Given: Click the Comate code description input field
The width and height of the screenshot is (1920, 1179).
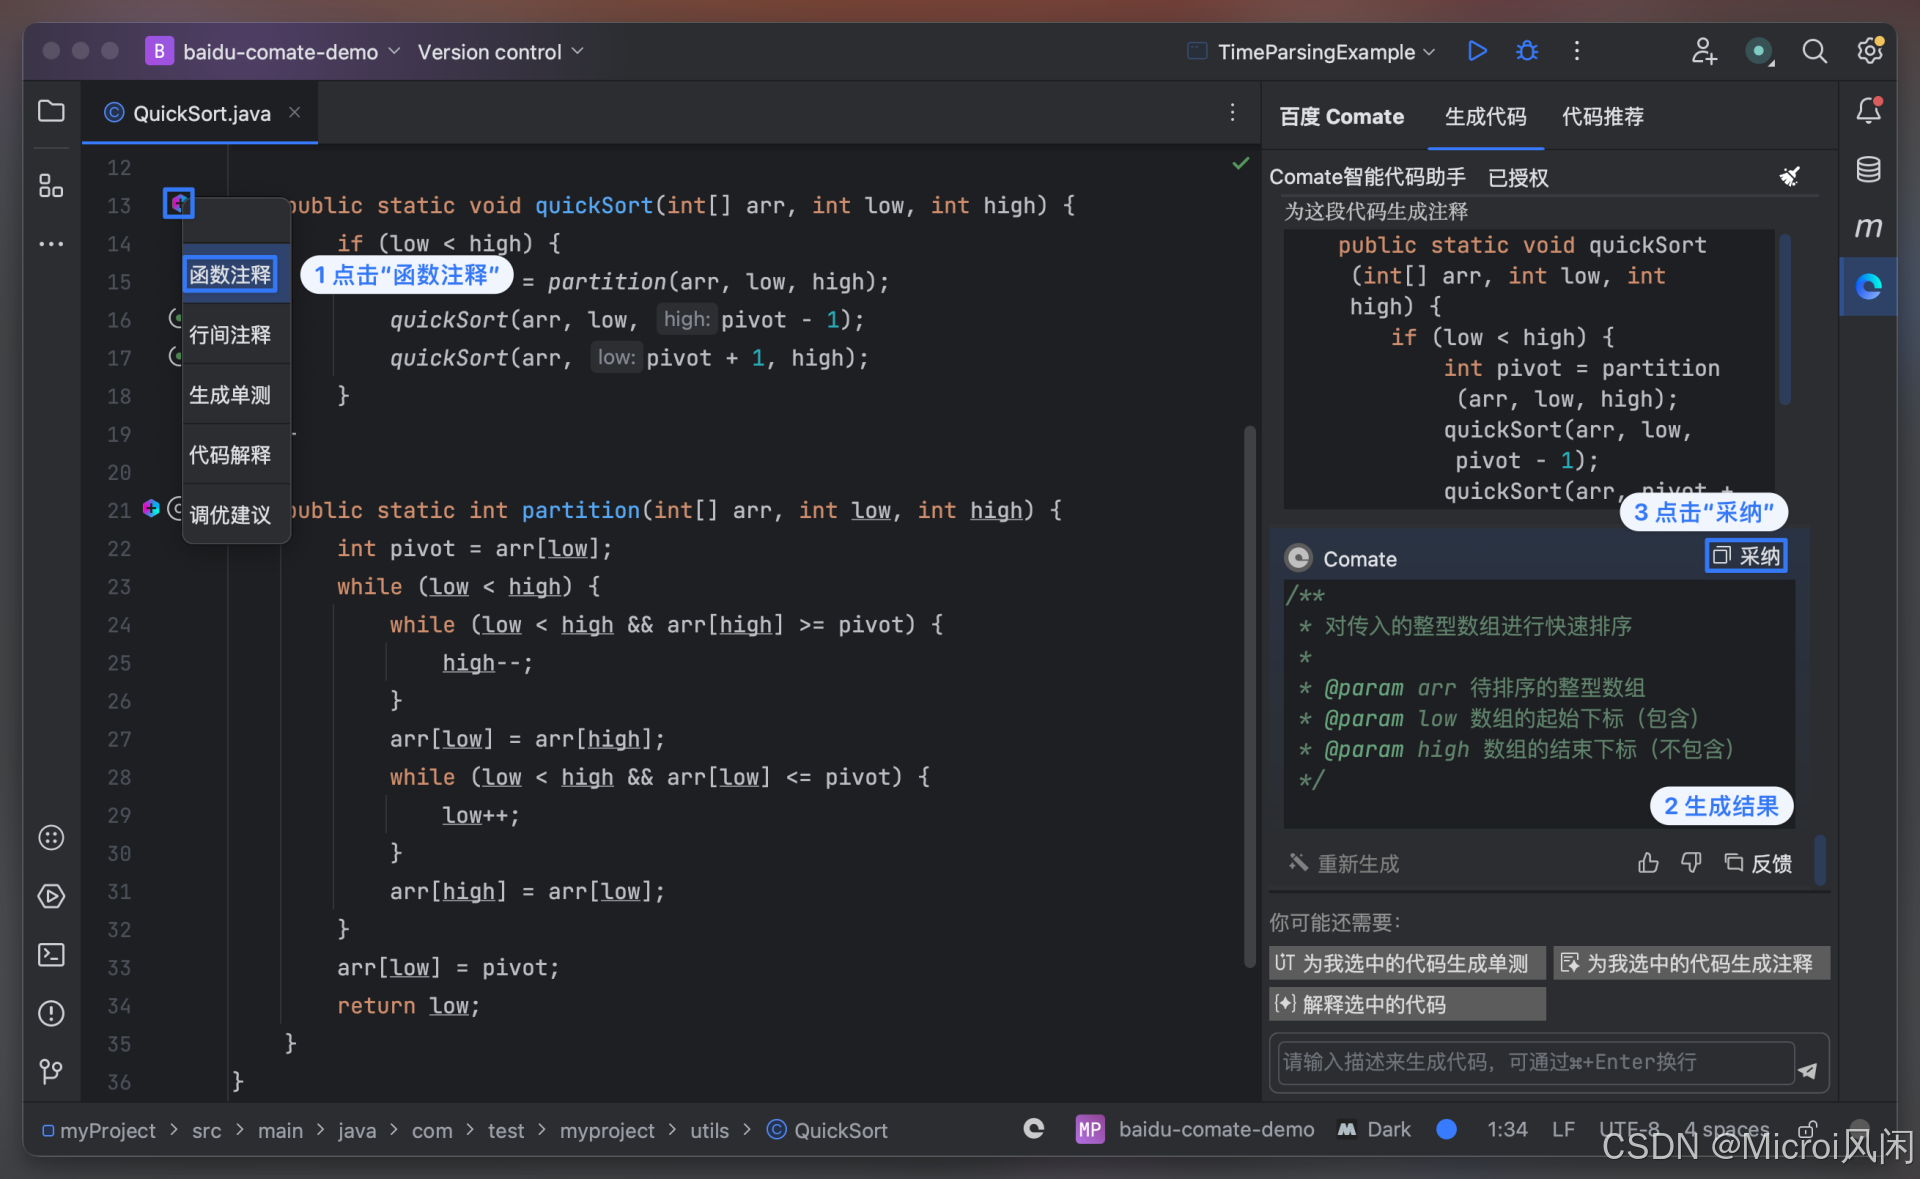Looking at the screenshot, I should tap(1535, 1062).
